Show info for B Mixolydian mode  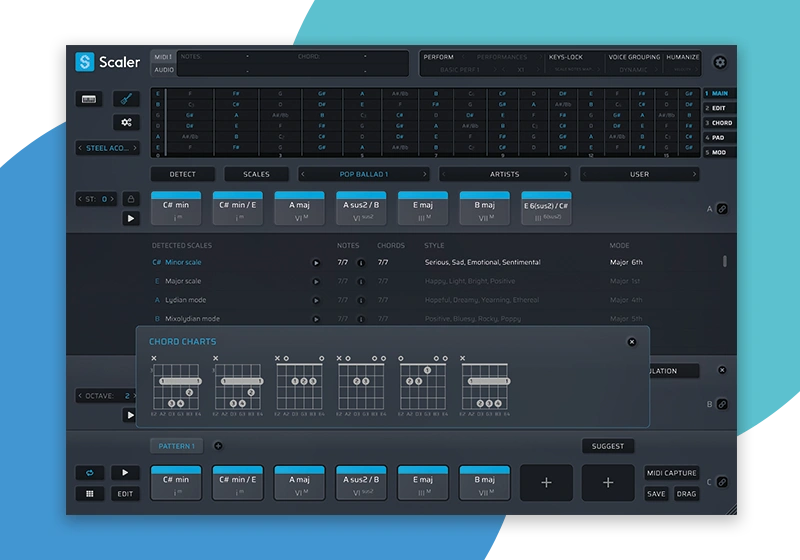pyautogui.click(x=361, y=319)
